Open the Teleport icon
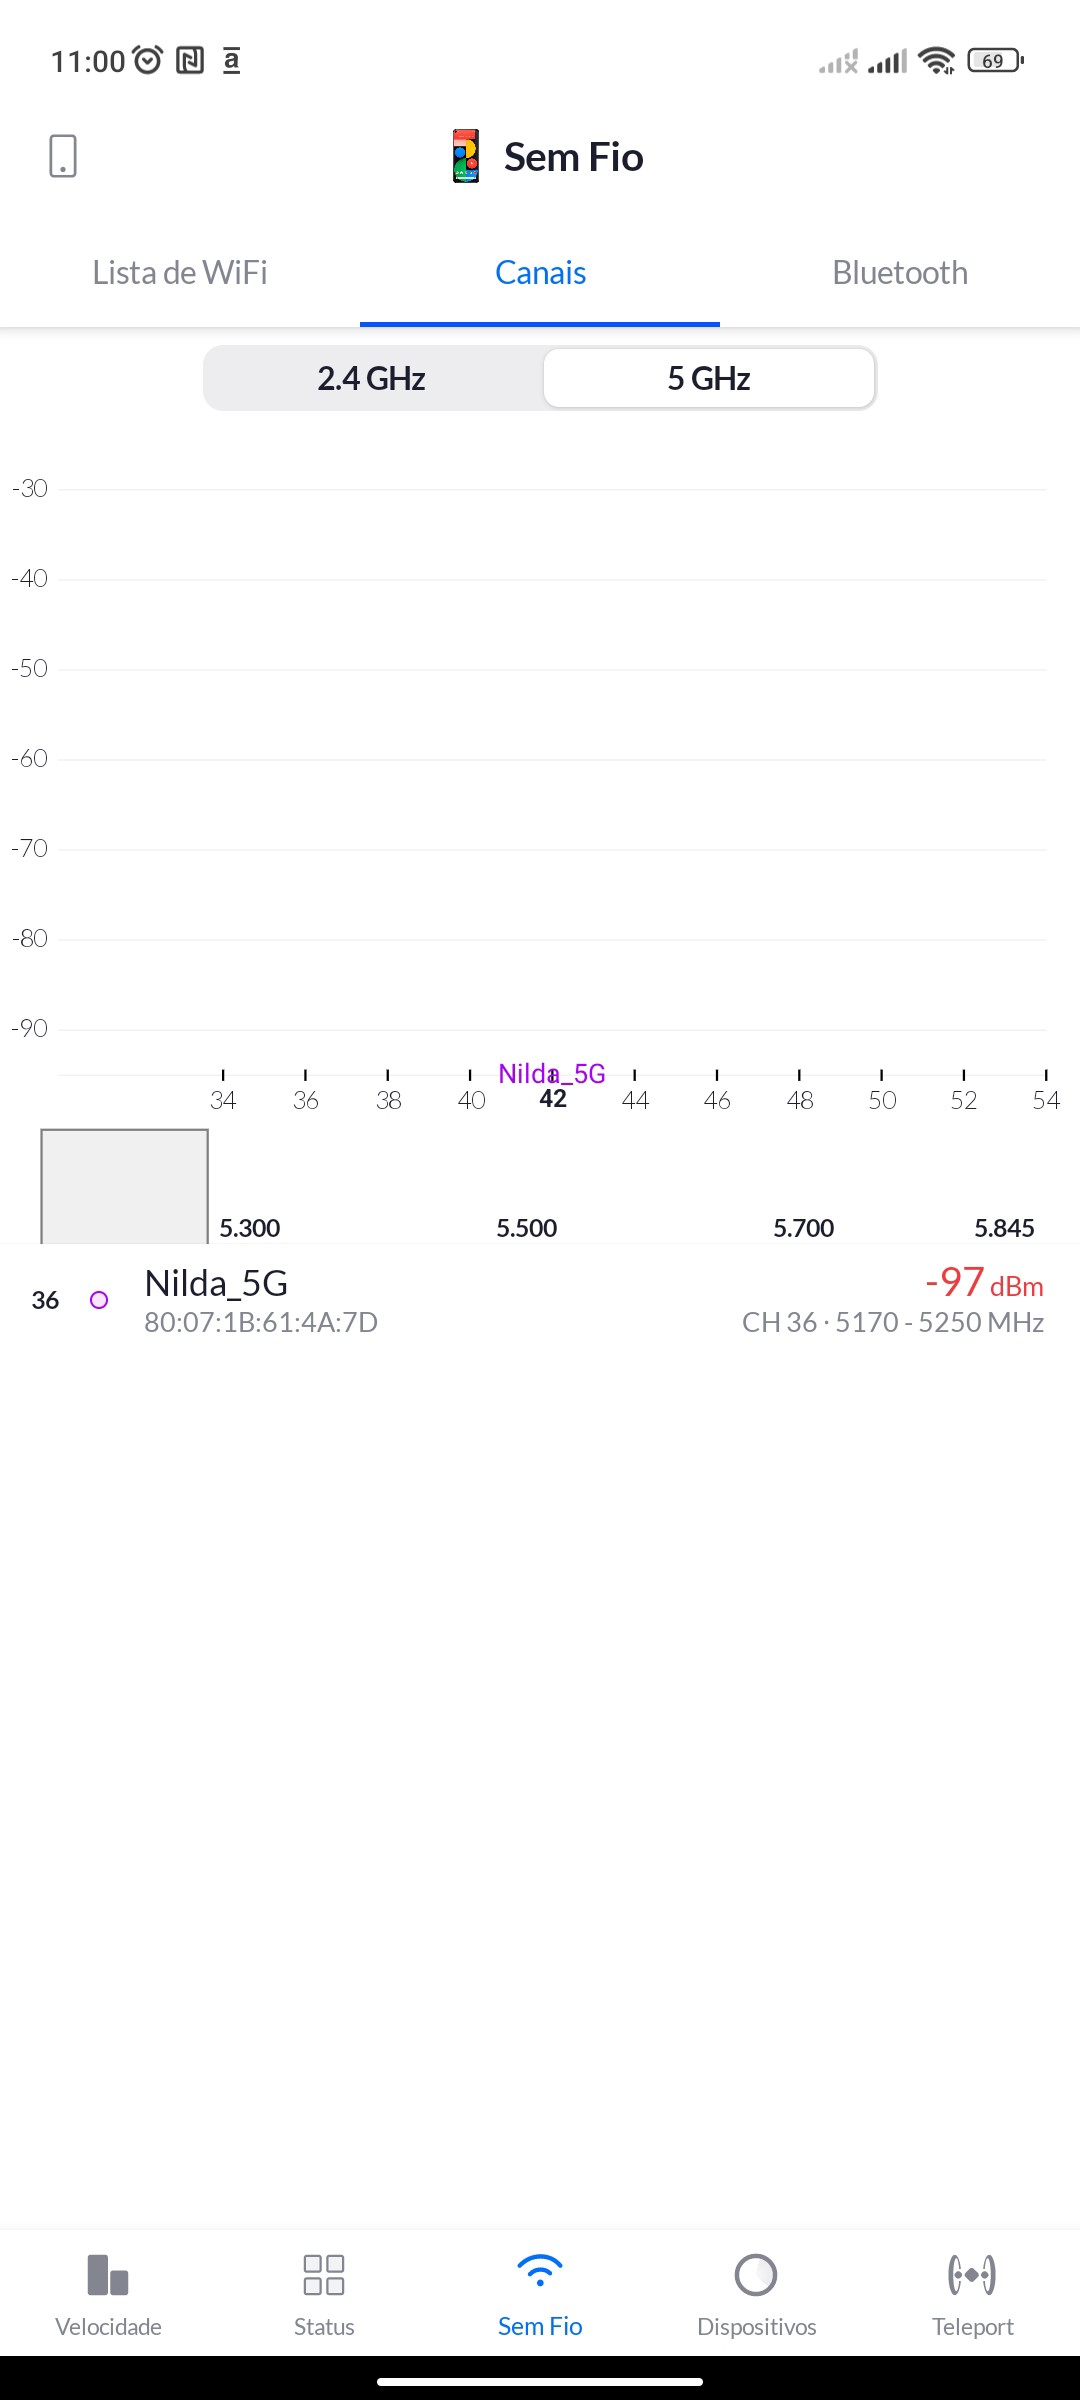 point(972,2275)
